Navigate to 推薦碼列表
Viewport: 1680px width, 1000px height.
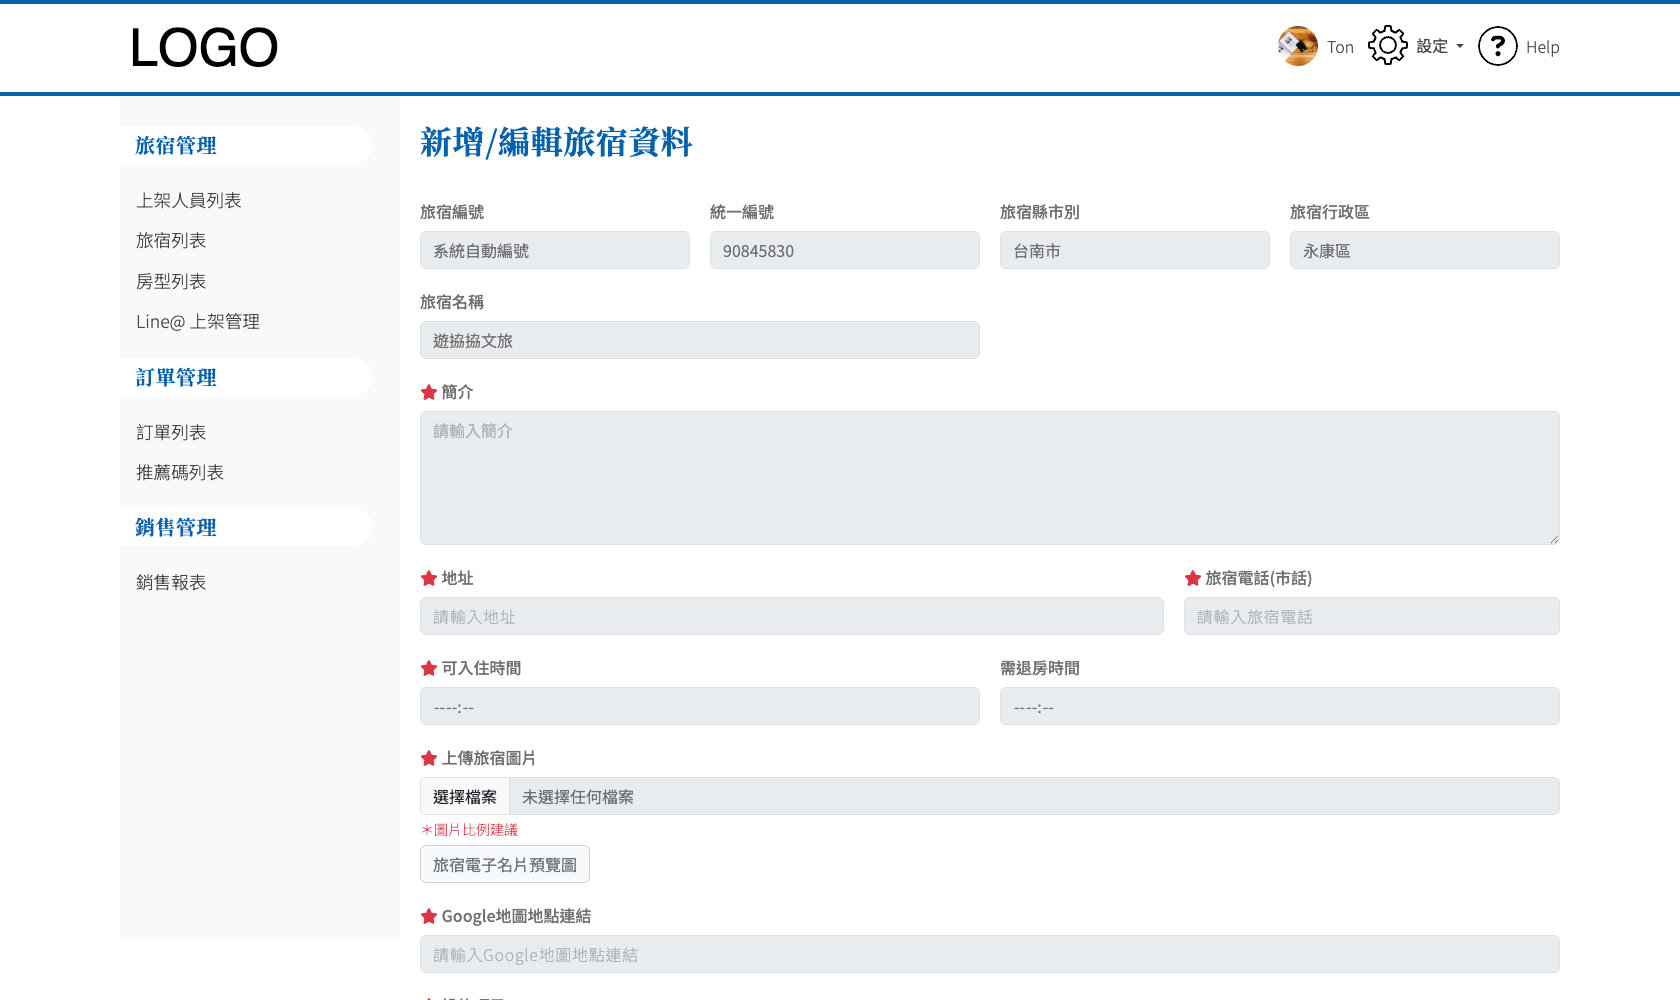click(180, 472)
